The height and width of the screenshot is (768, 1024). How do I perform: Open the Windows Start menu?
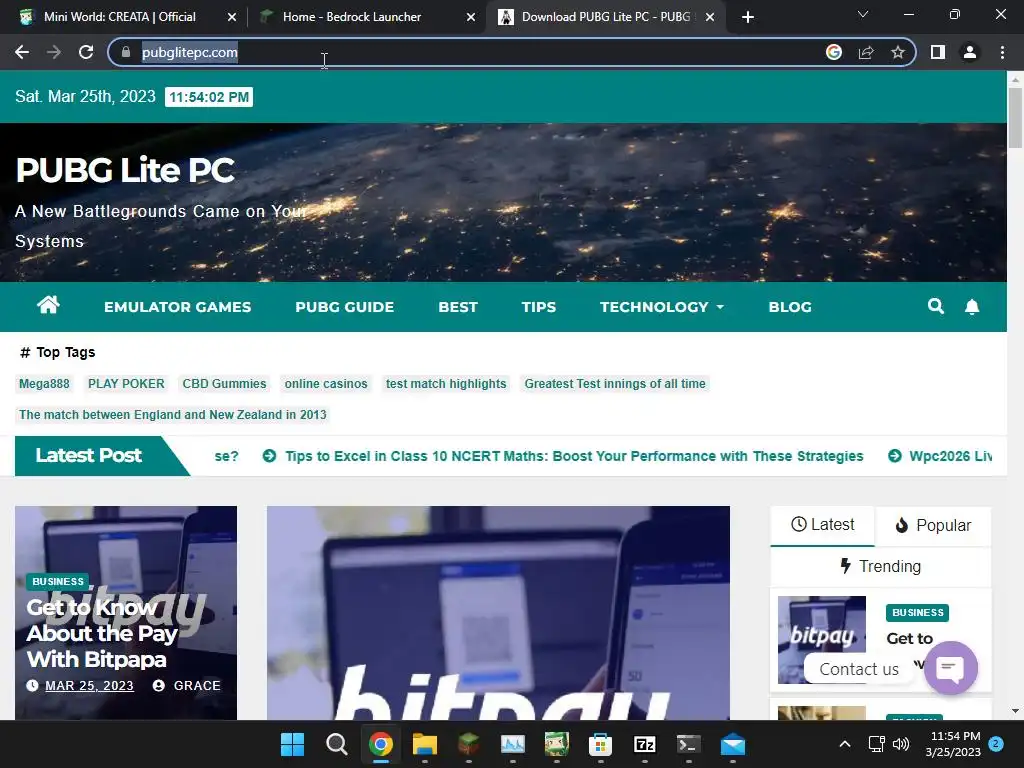tap(293, 744)
